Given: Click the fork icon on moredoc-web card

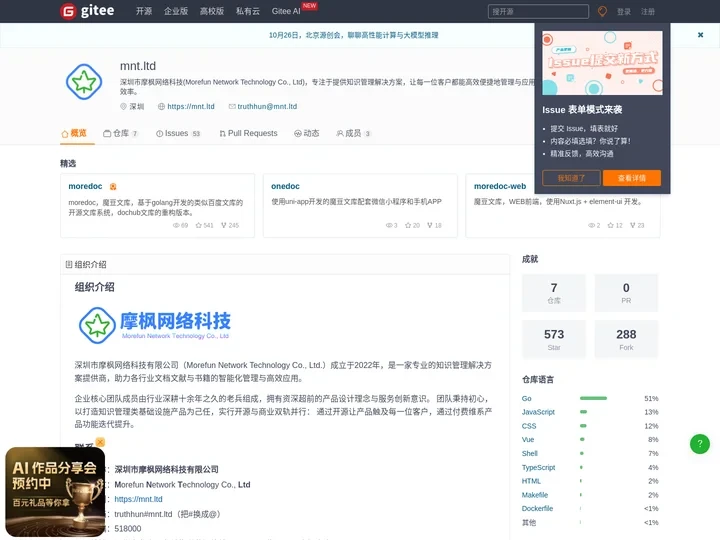Looking at the screenshot, I should click(632, 225).
